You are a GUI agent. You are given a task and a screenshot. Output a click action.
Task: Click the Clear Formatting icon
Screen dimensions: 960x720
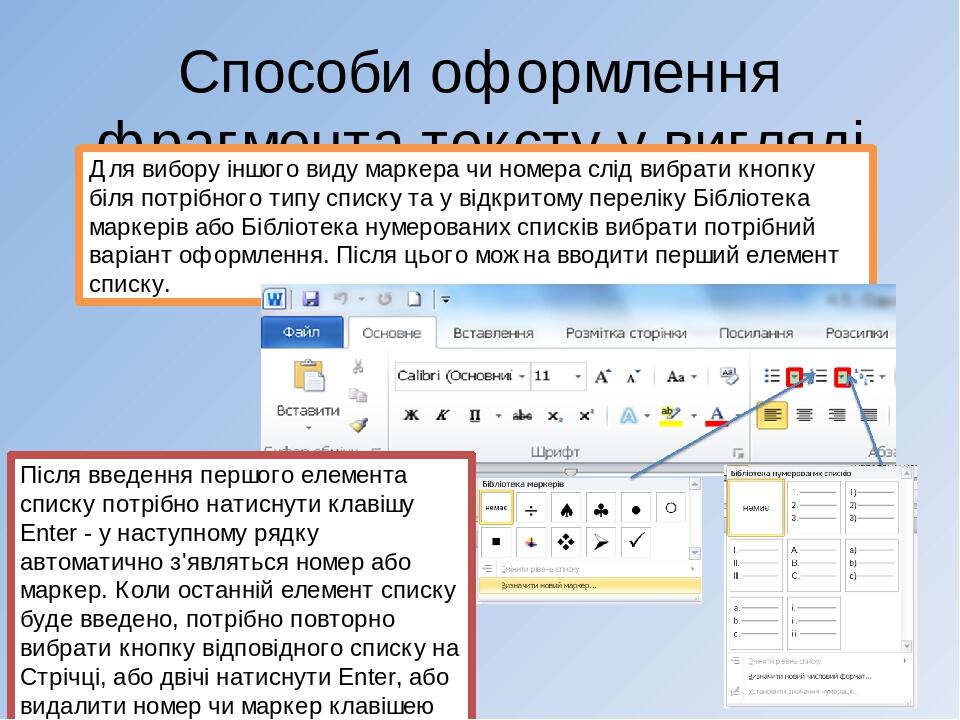coord(729,376)
